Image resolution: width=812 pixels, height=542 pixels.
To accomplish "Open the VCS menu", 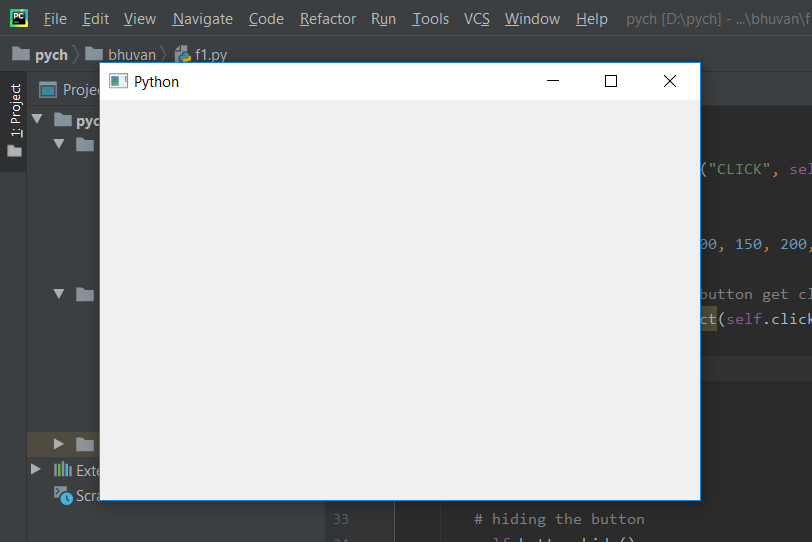I will [x=476, y=19].
